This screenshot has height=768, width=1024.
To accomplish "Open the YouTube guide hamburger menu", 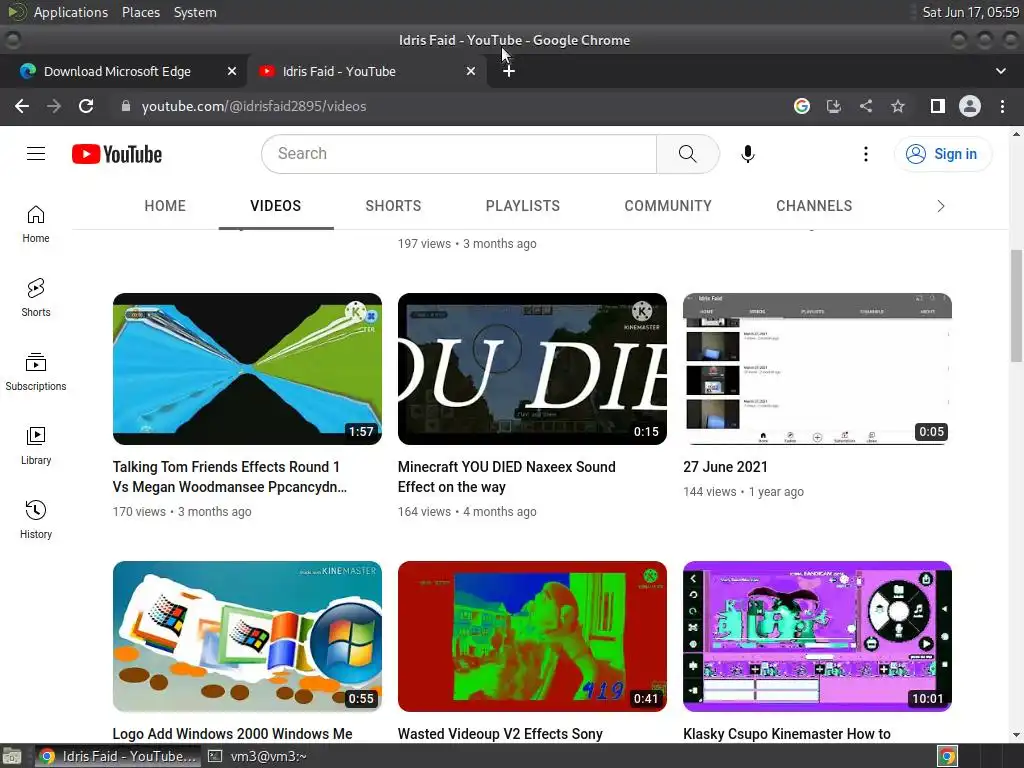I will coord(36,154).
